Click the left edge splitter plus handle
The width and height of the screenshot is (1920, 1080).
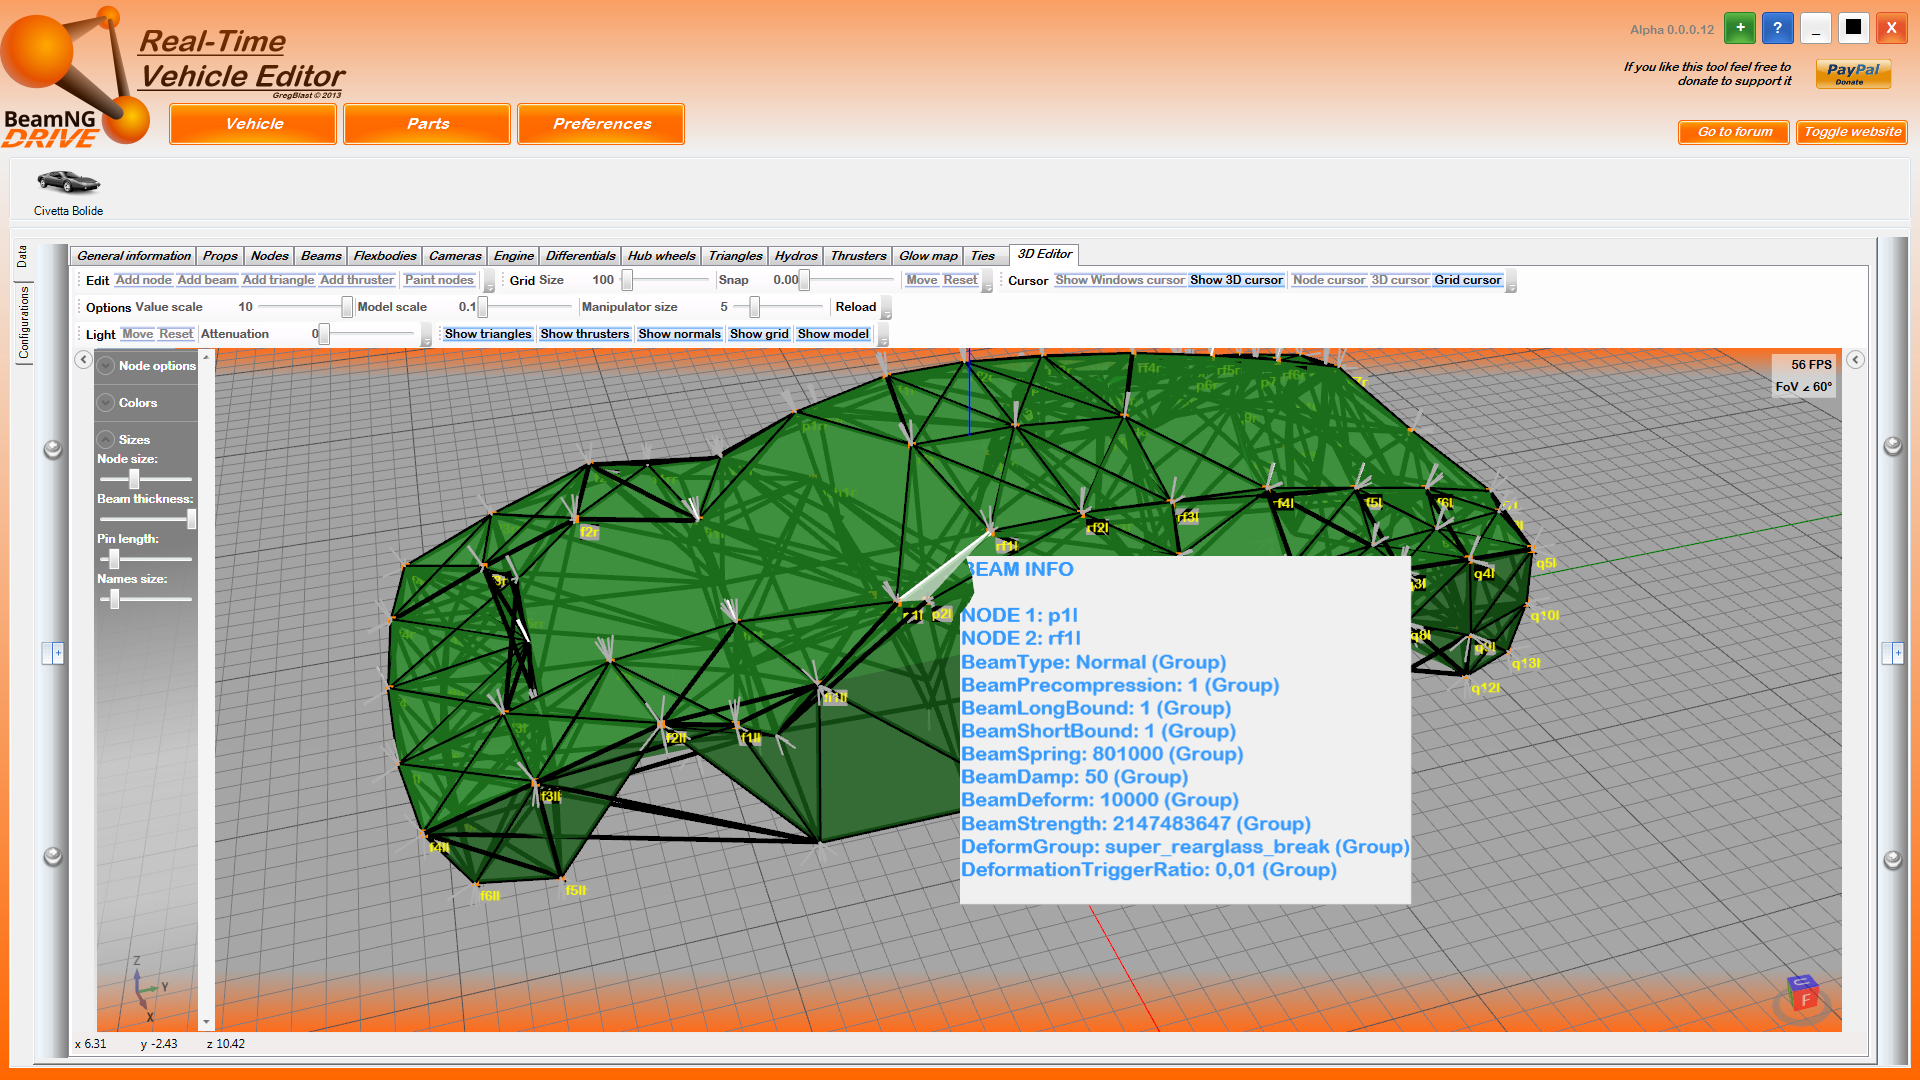(x=53, y=653)
